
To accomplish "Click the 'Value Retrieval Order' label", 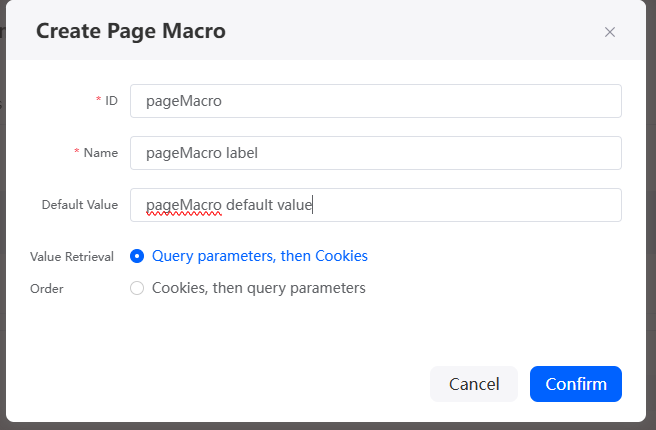I will (x=72, y=272).
